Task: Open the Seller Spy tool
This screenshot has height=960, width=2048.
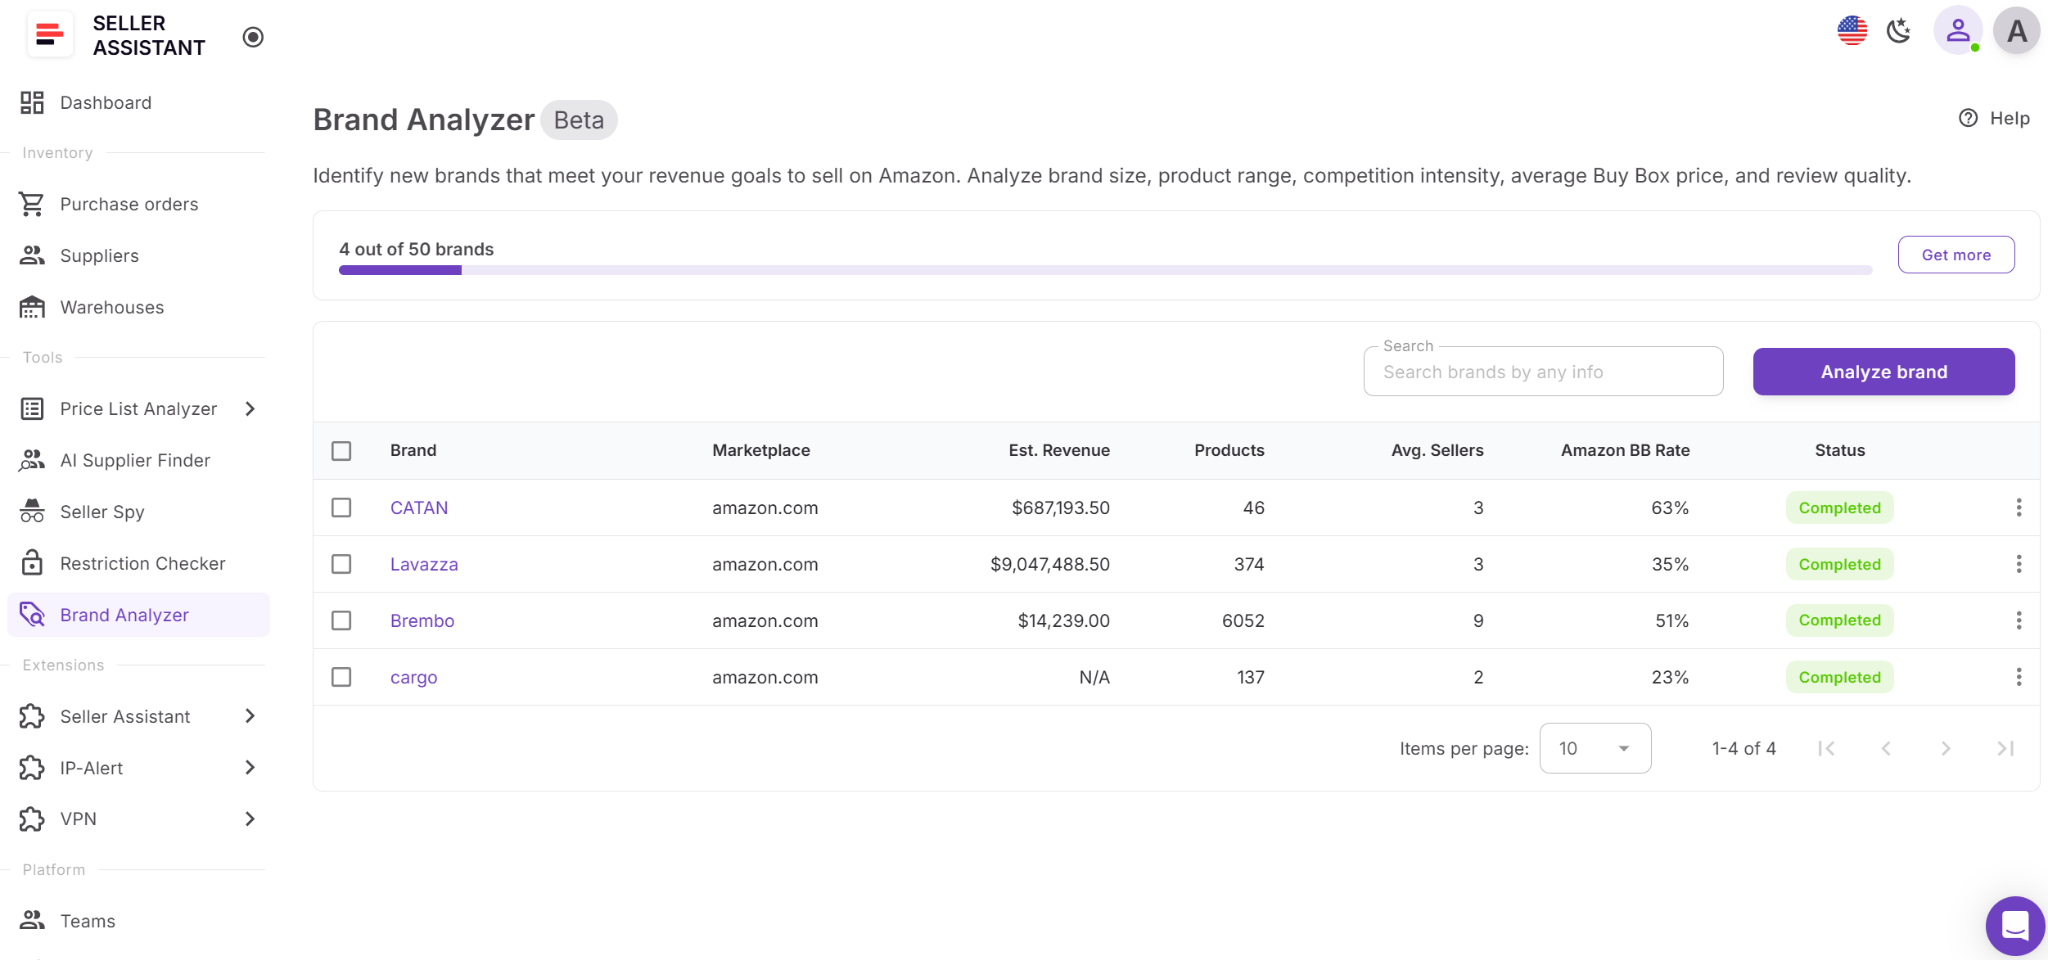Action: (103, 512)
